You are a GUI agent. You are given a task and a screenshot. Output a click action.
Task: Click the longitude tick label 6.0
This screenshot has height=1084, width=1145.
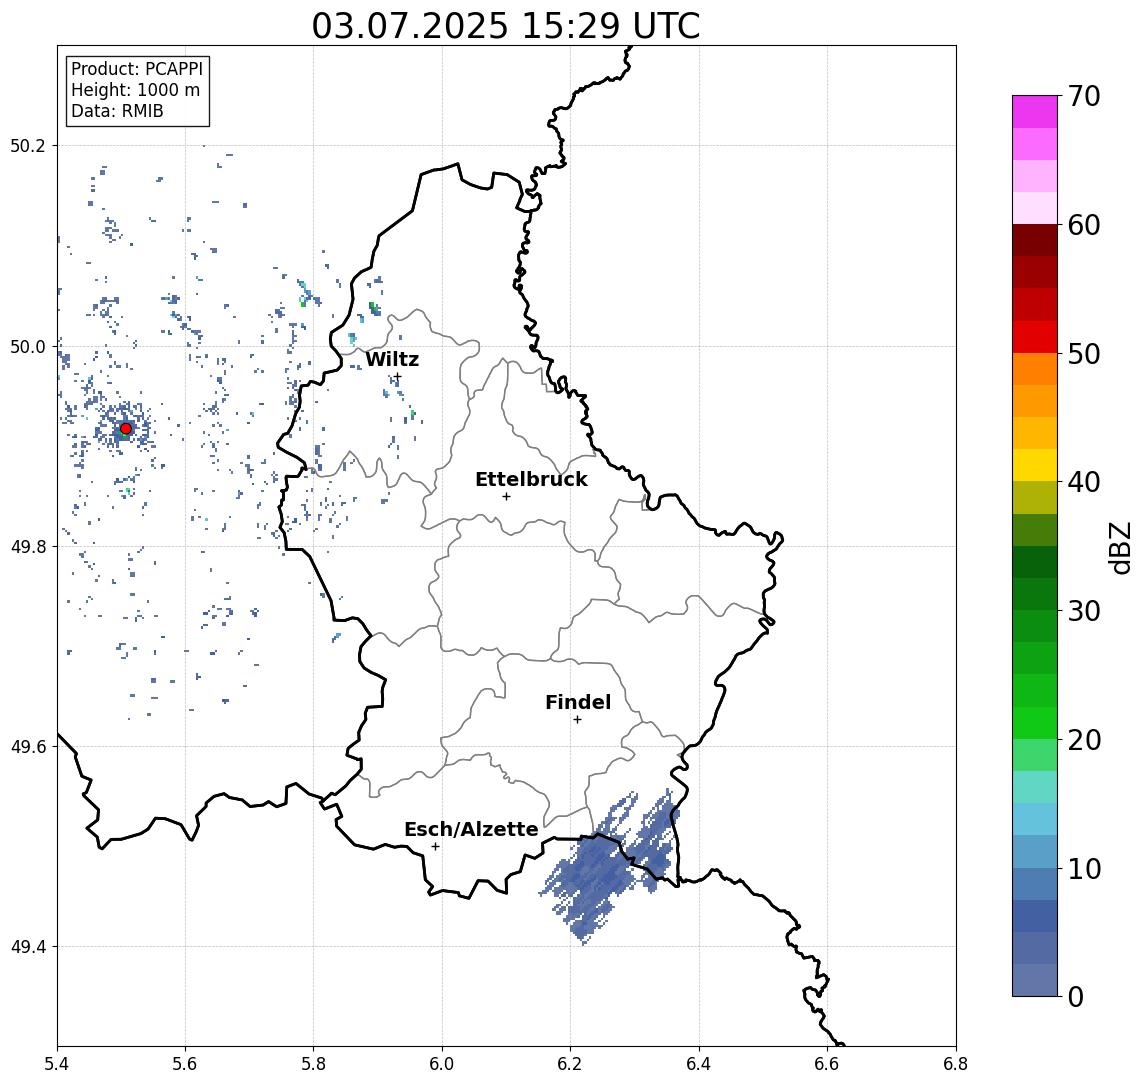(442, 1064)
